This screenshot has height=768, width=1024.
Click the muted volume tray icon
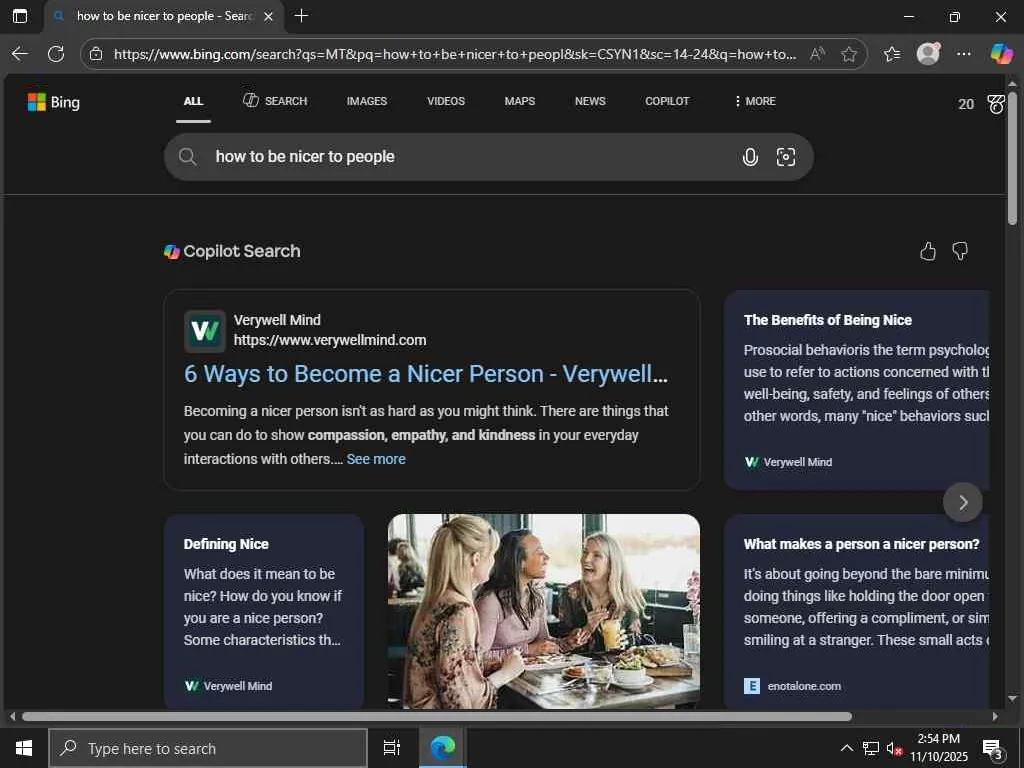pos(894,748)
